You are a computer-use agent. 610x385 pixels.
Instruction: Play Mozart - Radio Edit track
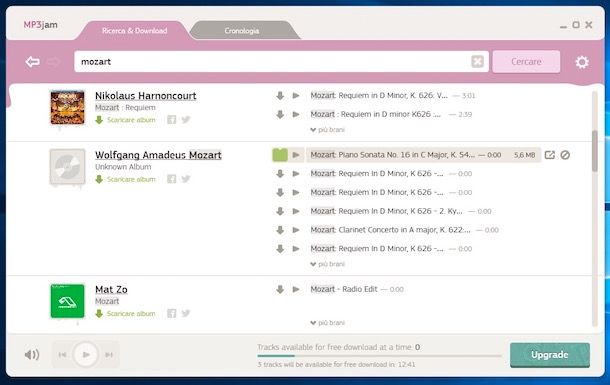tap(296, 289)
